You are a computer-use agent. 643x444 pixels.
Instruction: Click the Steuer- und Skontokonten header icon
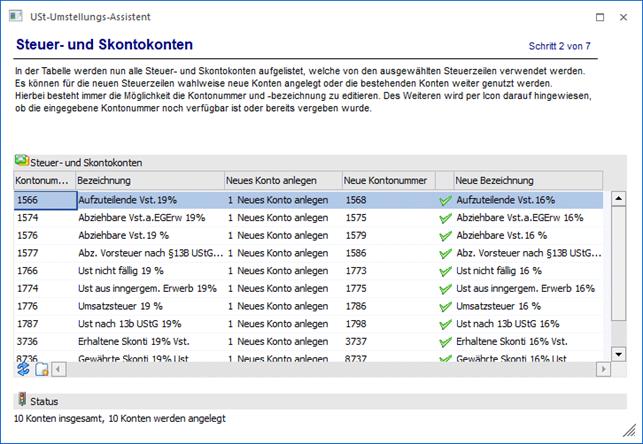coord(21,161)
